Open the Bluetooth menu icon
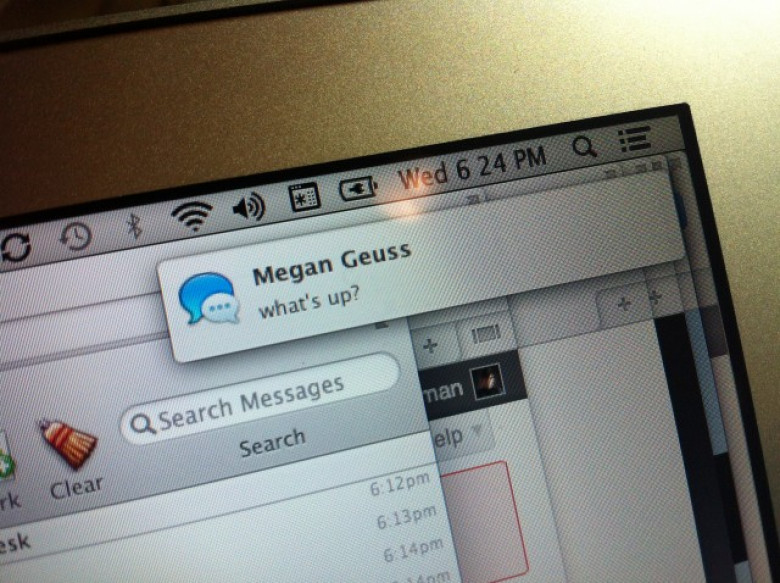 tap(134, 226)
